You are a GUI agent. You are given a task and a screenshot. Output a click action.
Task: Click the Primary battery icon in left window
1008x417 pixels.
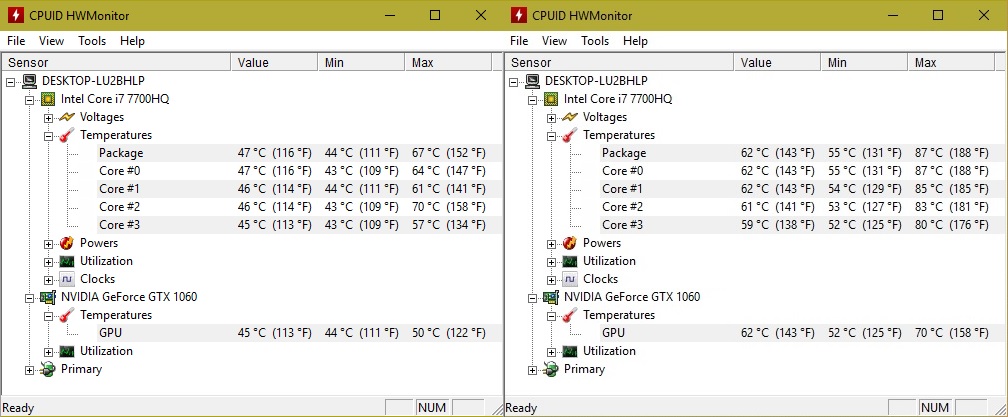pyautogui.click(x=48, y=369)
